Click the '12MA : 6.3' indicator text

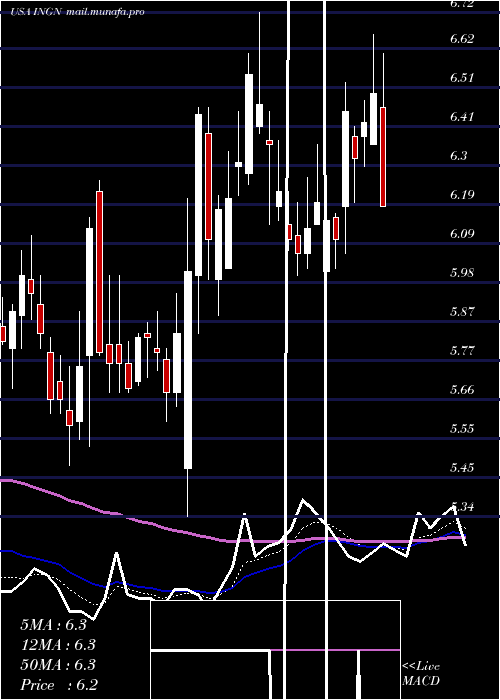[58, 645]
